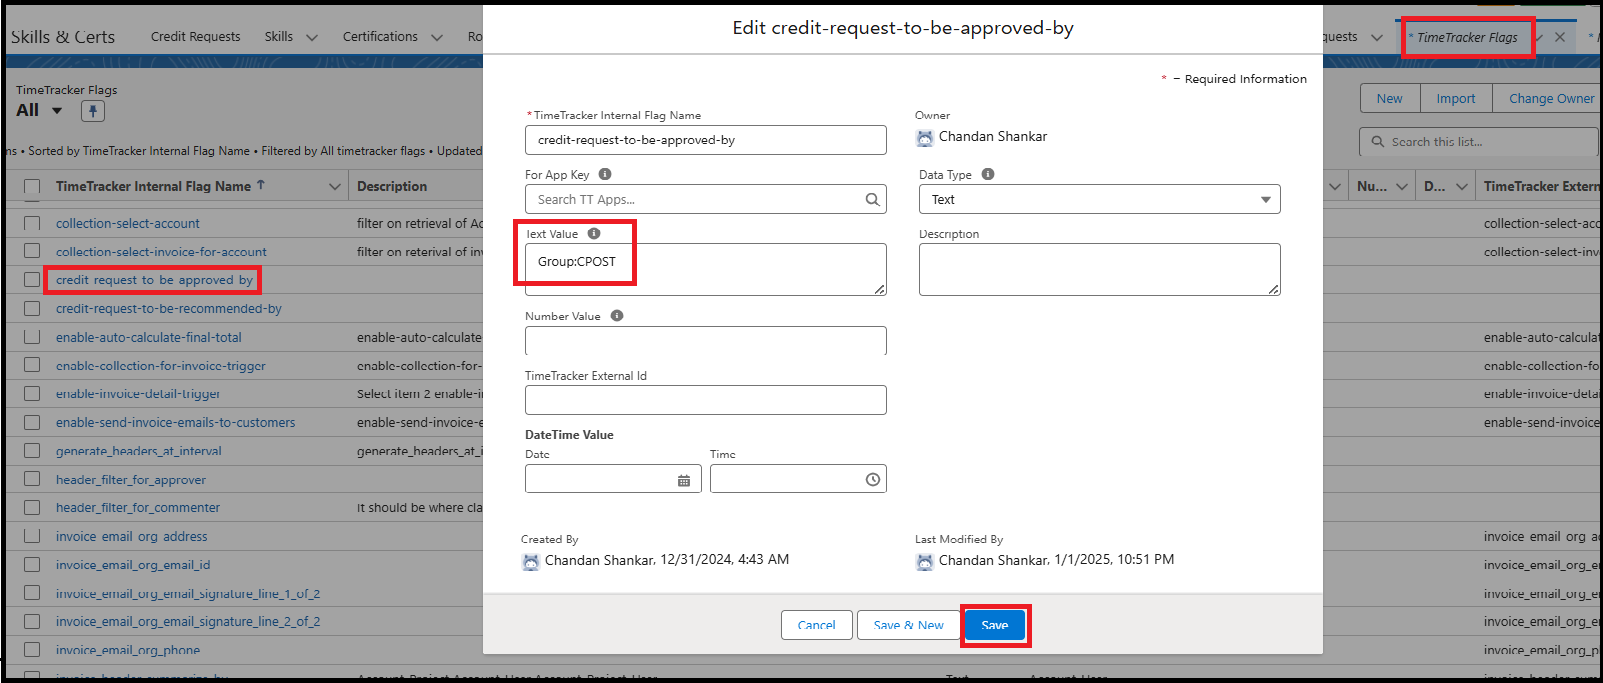
Task: Open the Skills tab dropdown chevron
Action: point(312,37)
